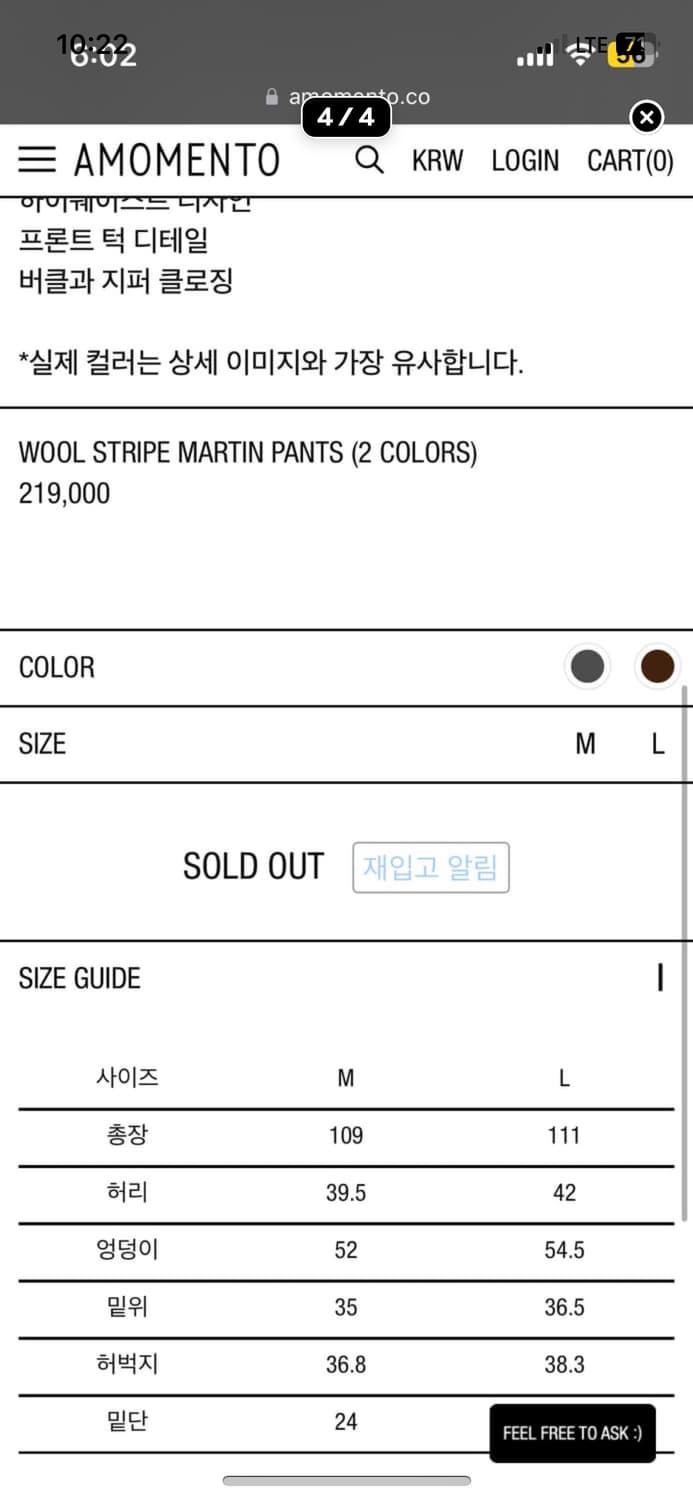Open the FEEL FREE TO ASK chat
This screenshot has width=693, height=1500.
click(572, 1433)
